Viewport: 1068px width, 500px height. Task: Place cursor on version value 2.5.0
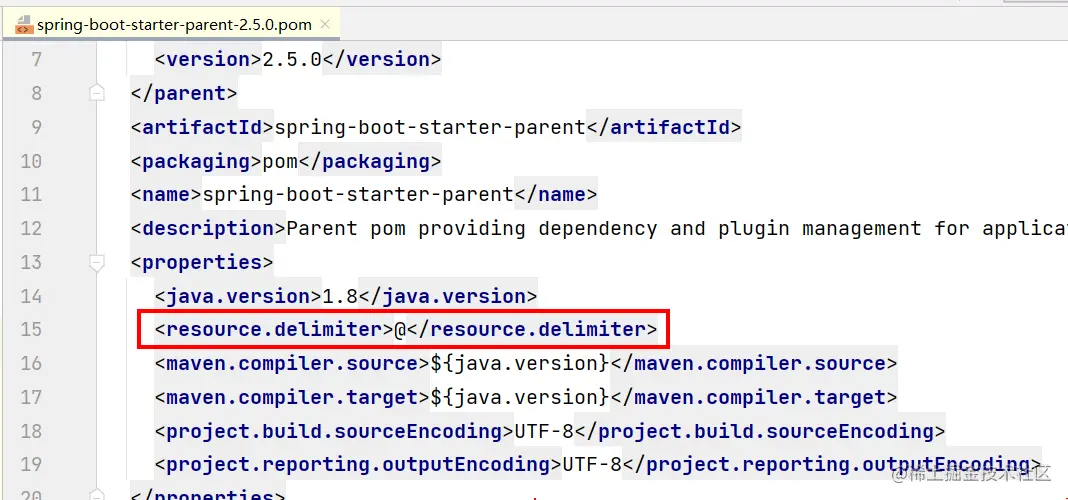coord(292,60)
